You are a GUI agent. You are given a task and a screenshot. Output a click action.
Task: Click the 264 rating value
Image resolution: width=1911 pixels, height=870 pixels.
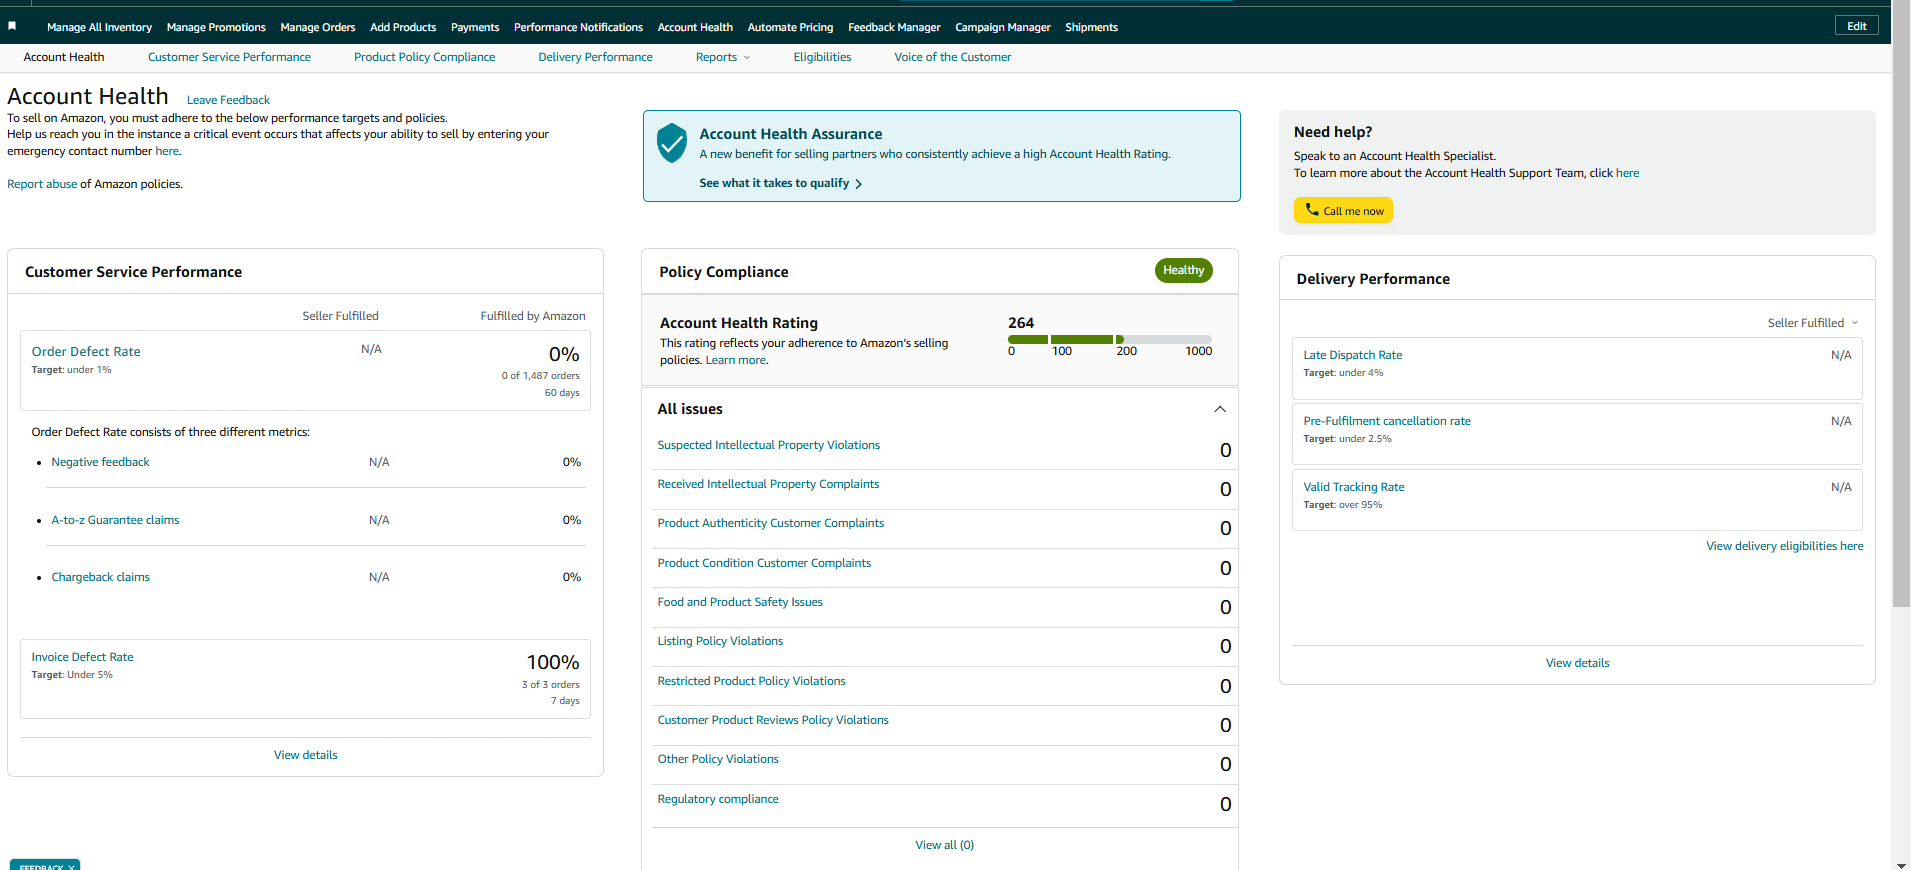click(1021, 323)
